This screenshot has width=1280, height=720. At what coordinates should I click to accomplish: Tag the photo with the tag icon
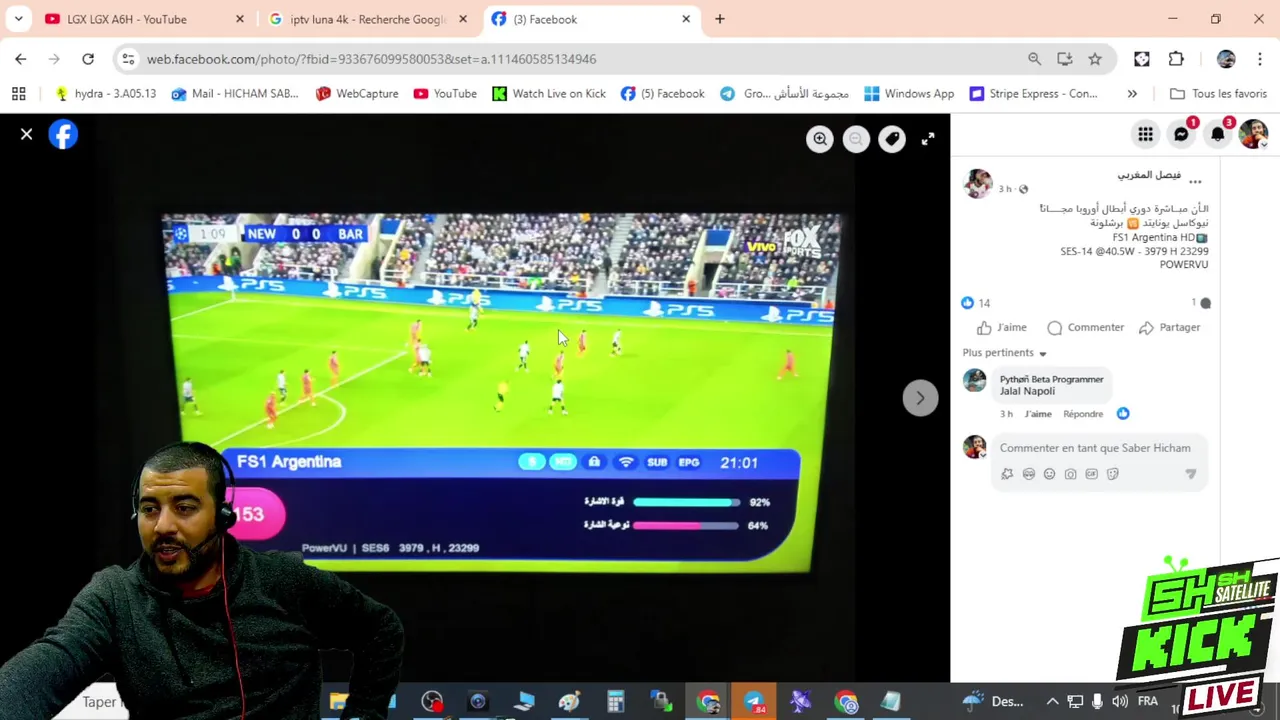tap(892, 139)
